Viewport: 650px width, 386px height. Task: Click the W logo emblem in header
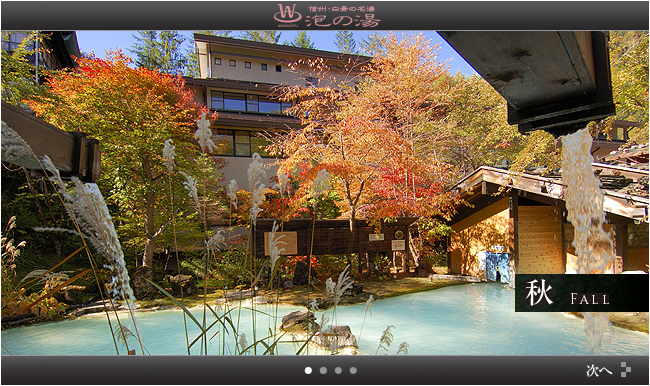click(287, 15)
